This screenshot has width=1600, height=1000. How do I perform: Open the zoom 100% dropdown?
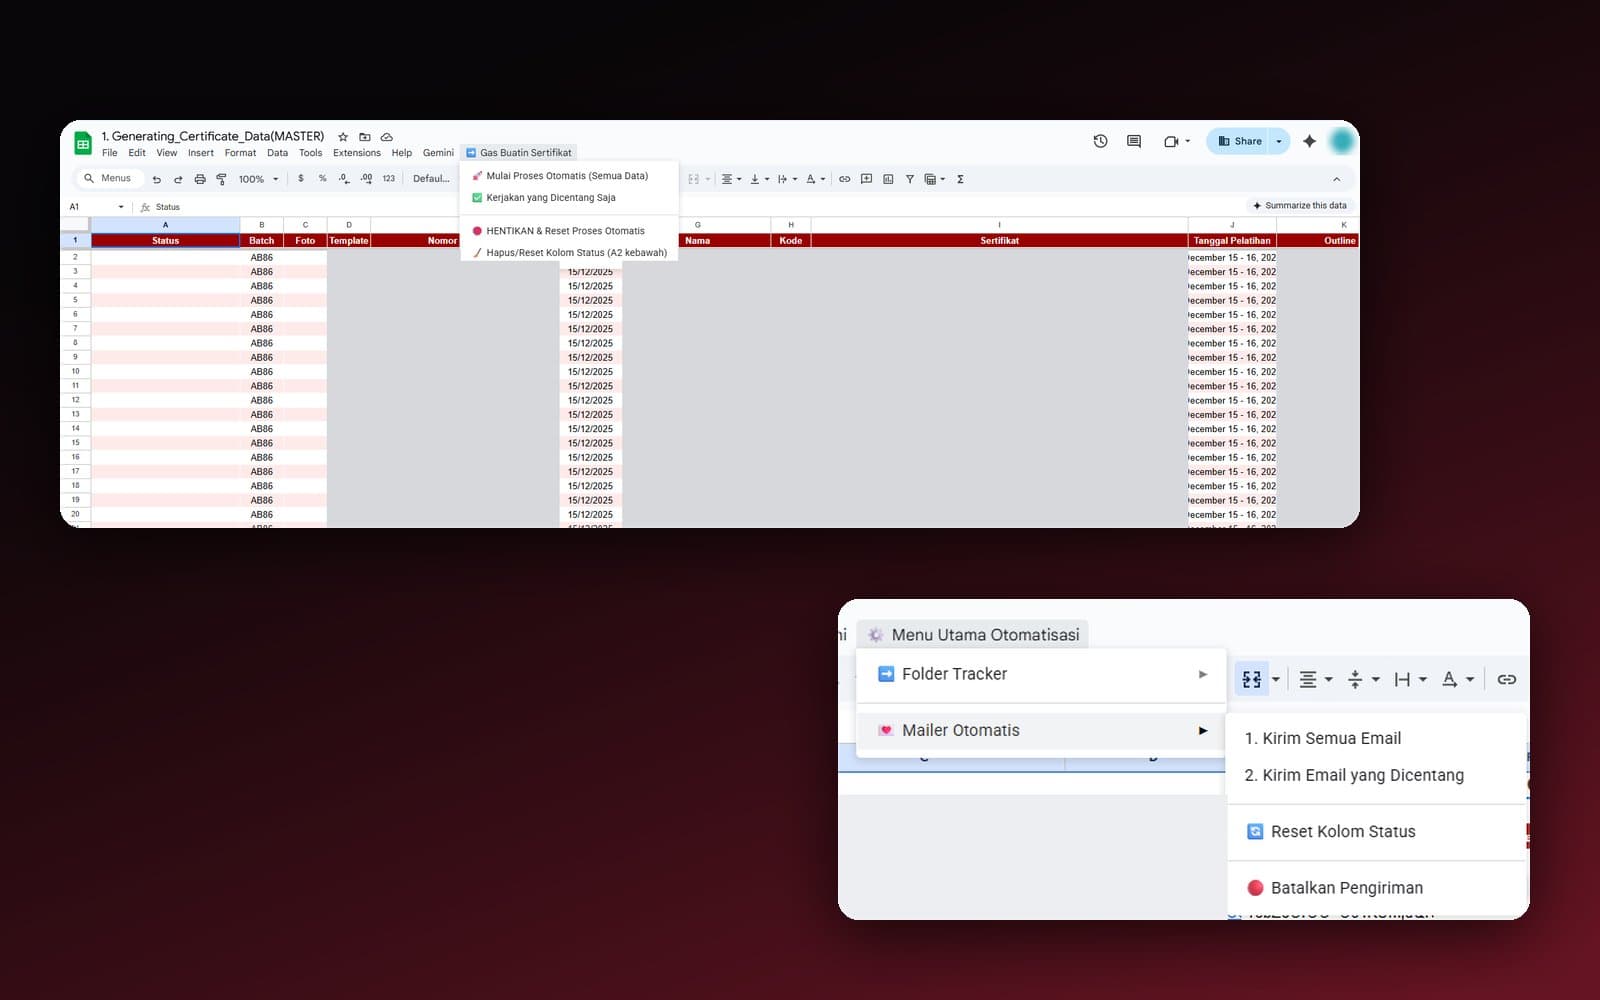[259, 179]
